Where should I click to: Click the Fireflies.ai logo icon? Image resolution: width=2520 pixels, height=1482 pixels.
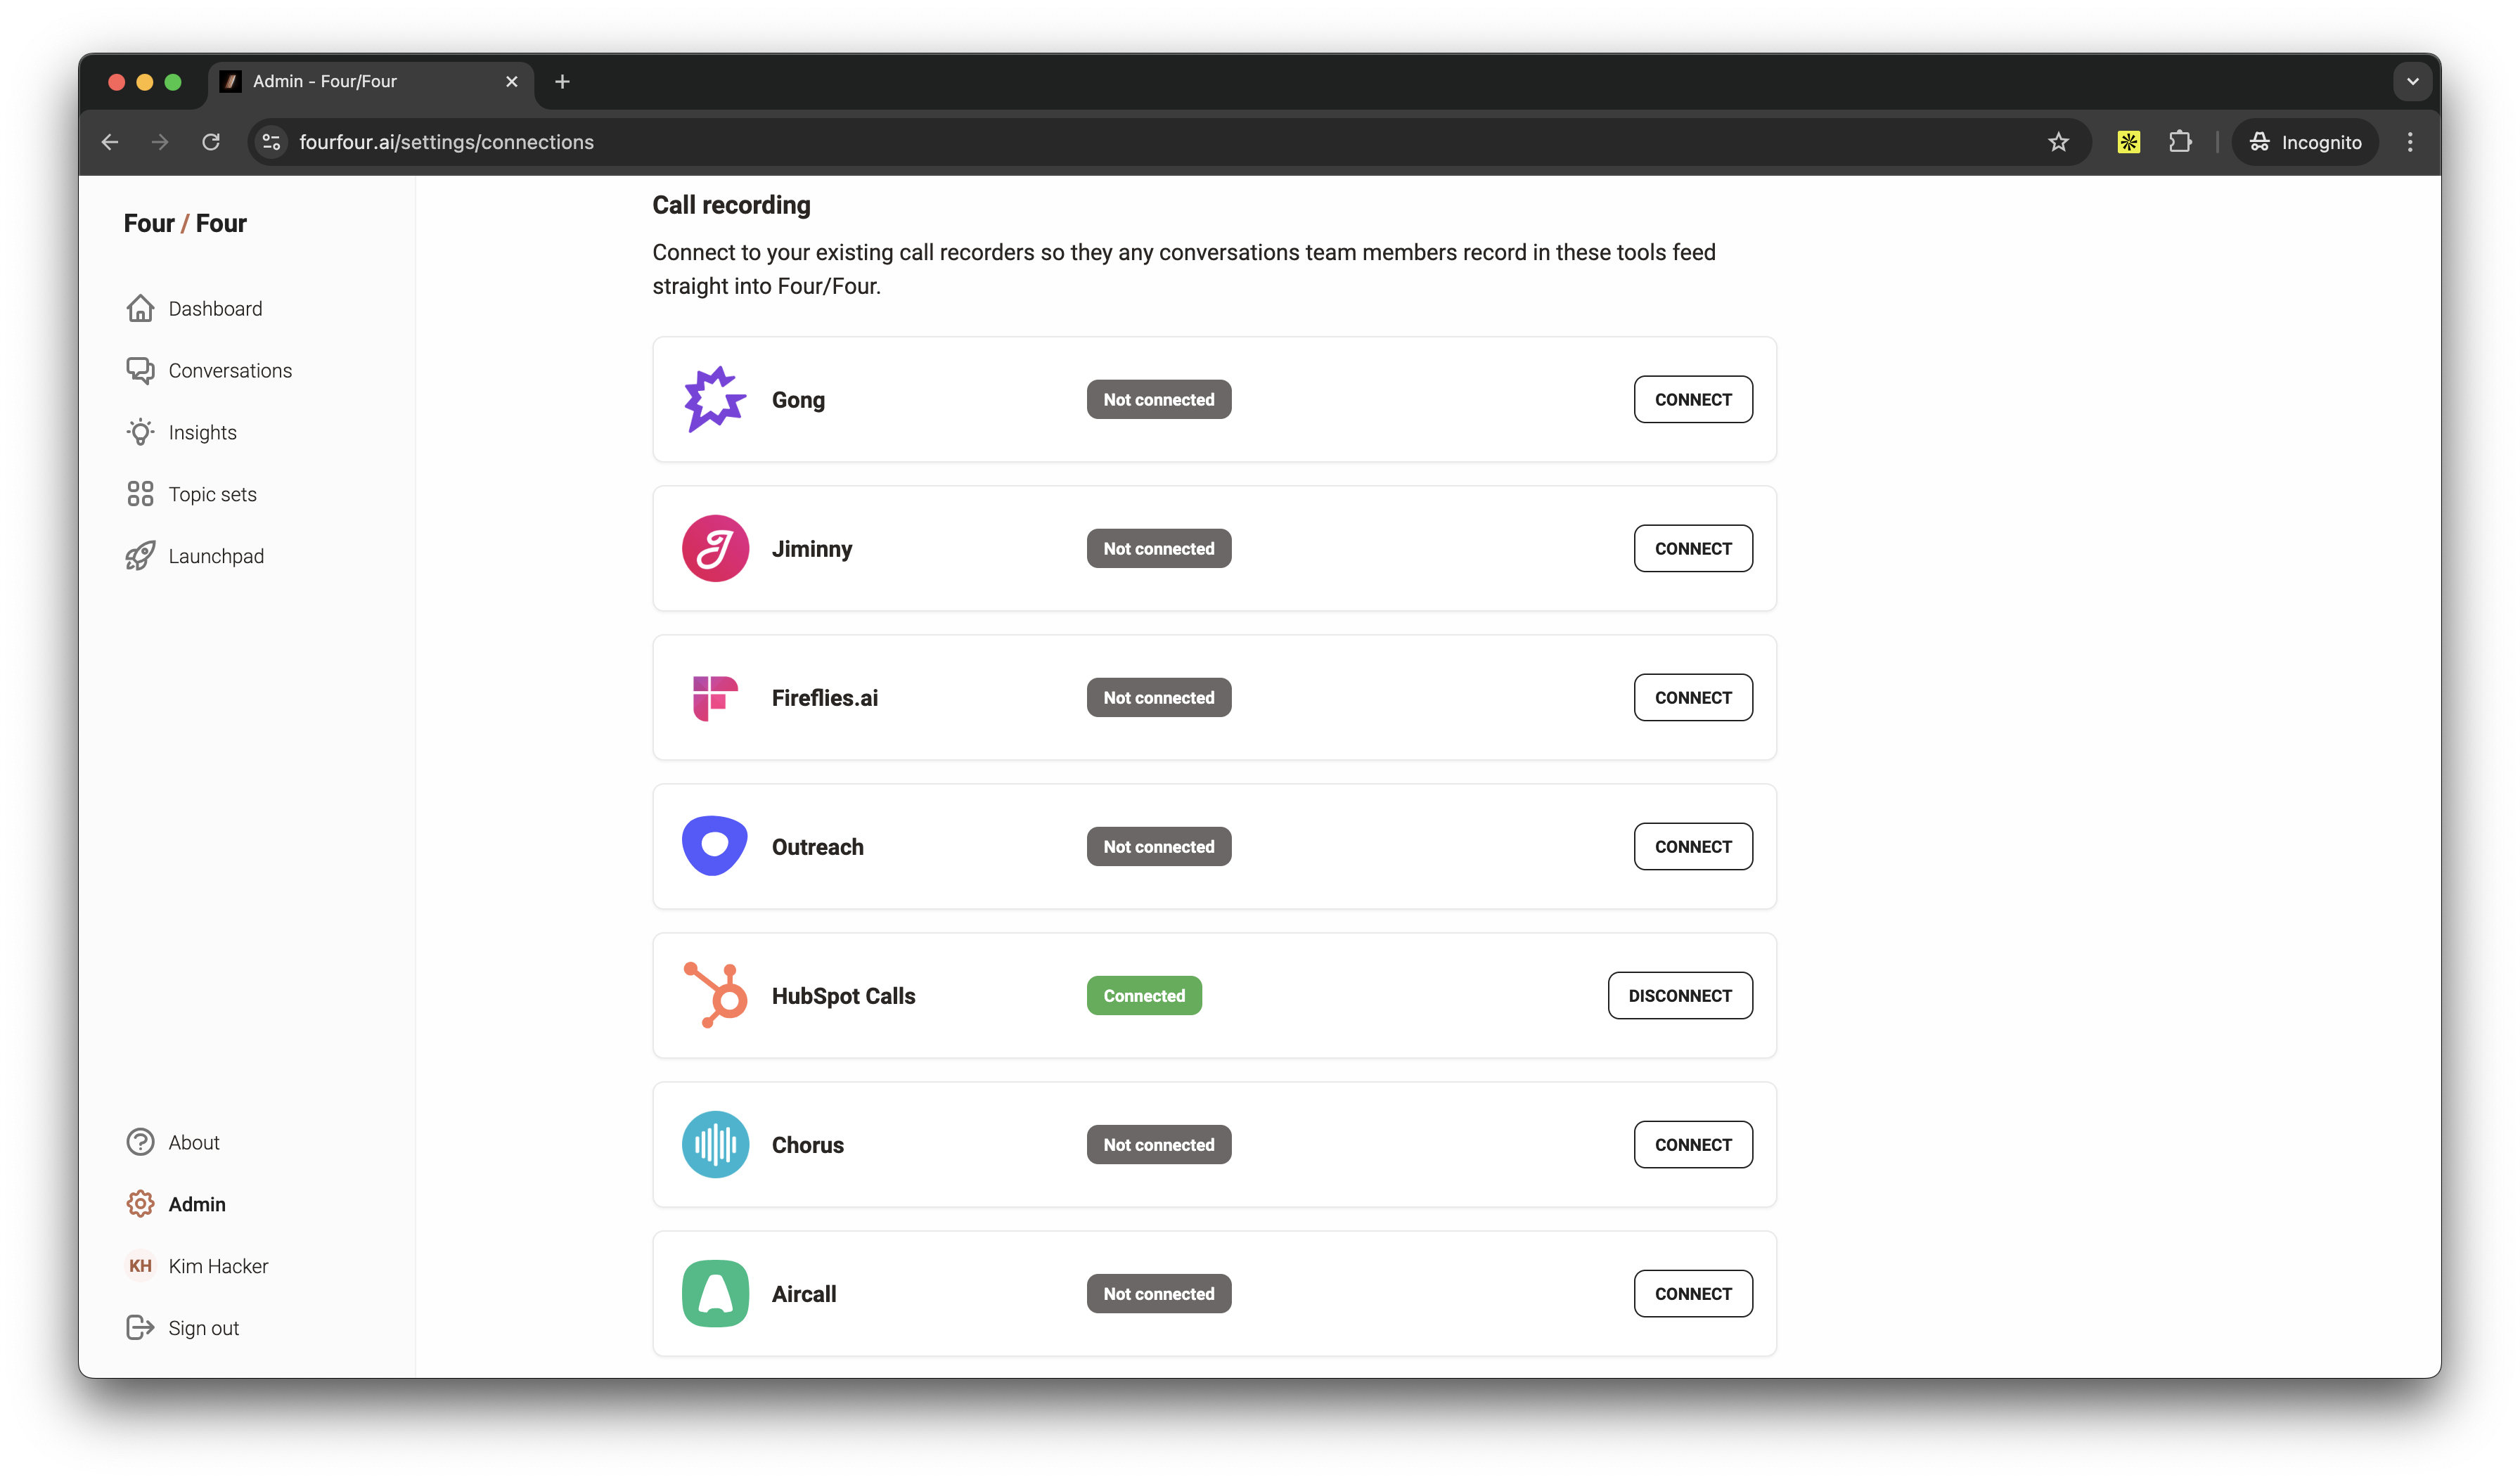[x=715, y=697]
